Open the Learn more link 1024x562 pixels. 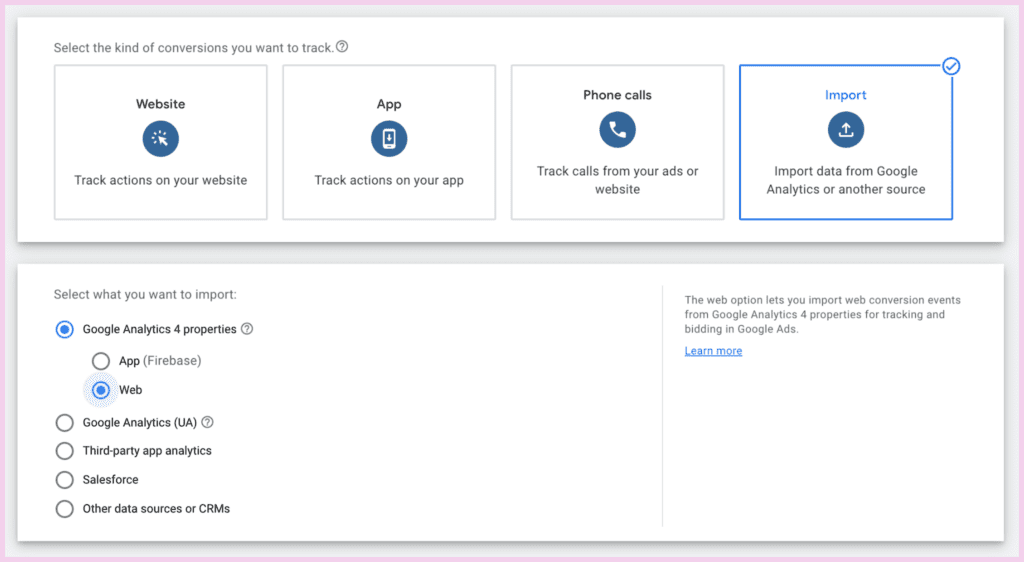tap(713, 351)
